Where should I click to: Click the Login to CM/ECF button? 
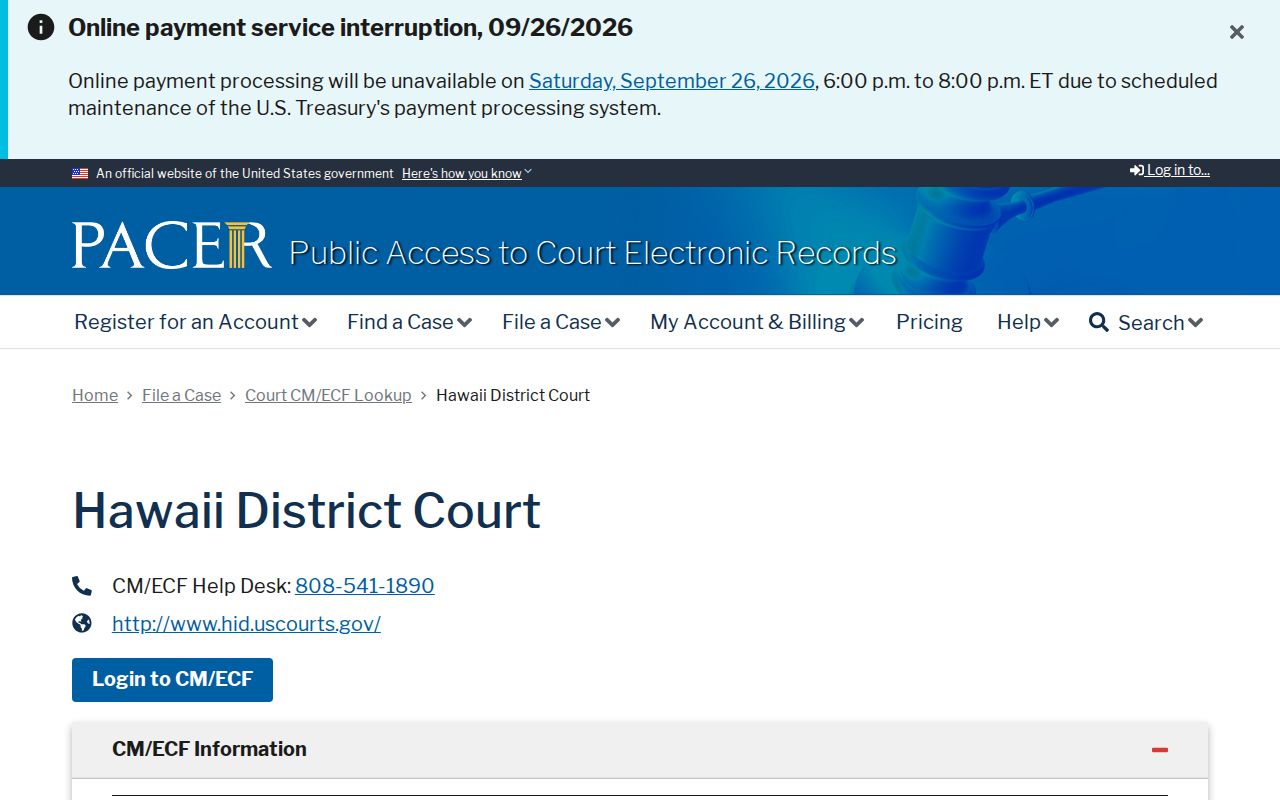pyautogui.click(x=172, y=680)
